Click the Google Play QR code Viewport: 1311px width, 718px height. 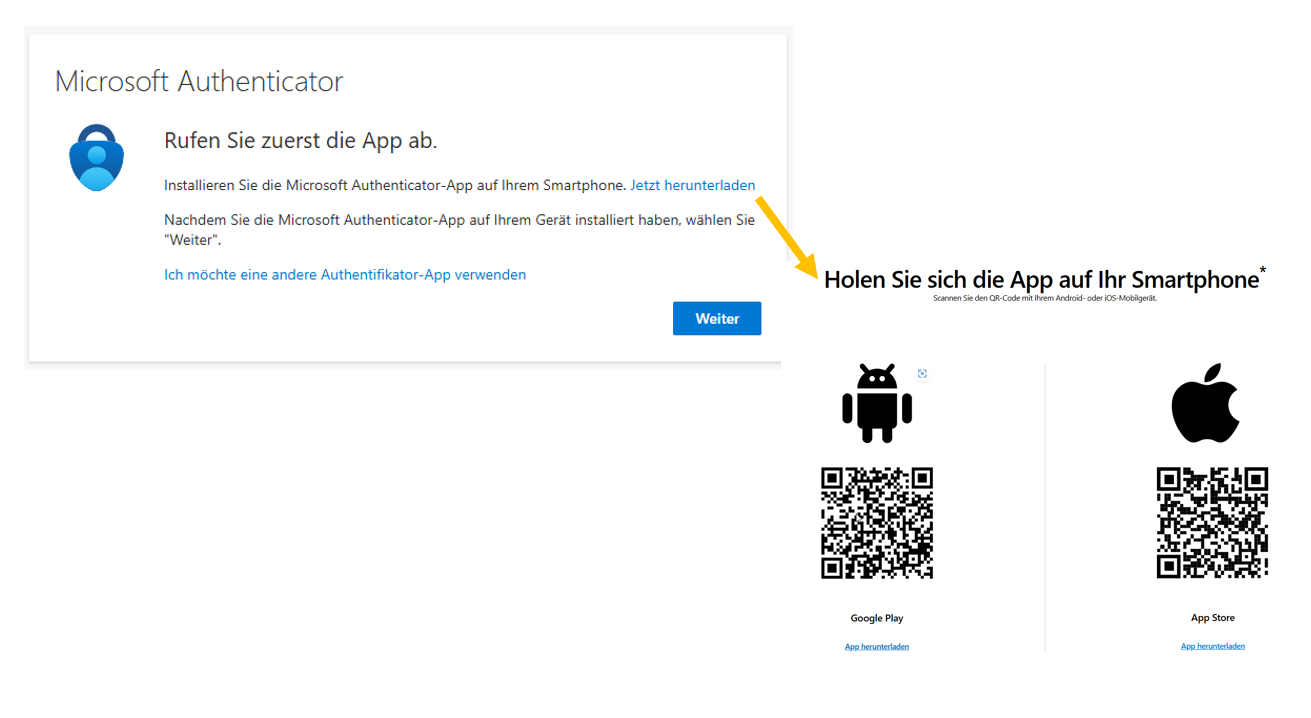(x=877, y=523)
